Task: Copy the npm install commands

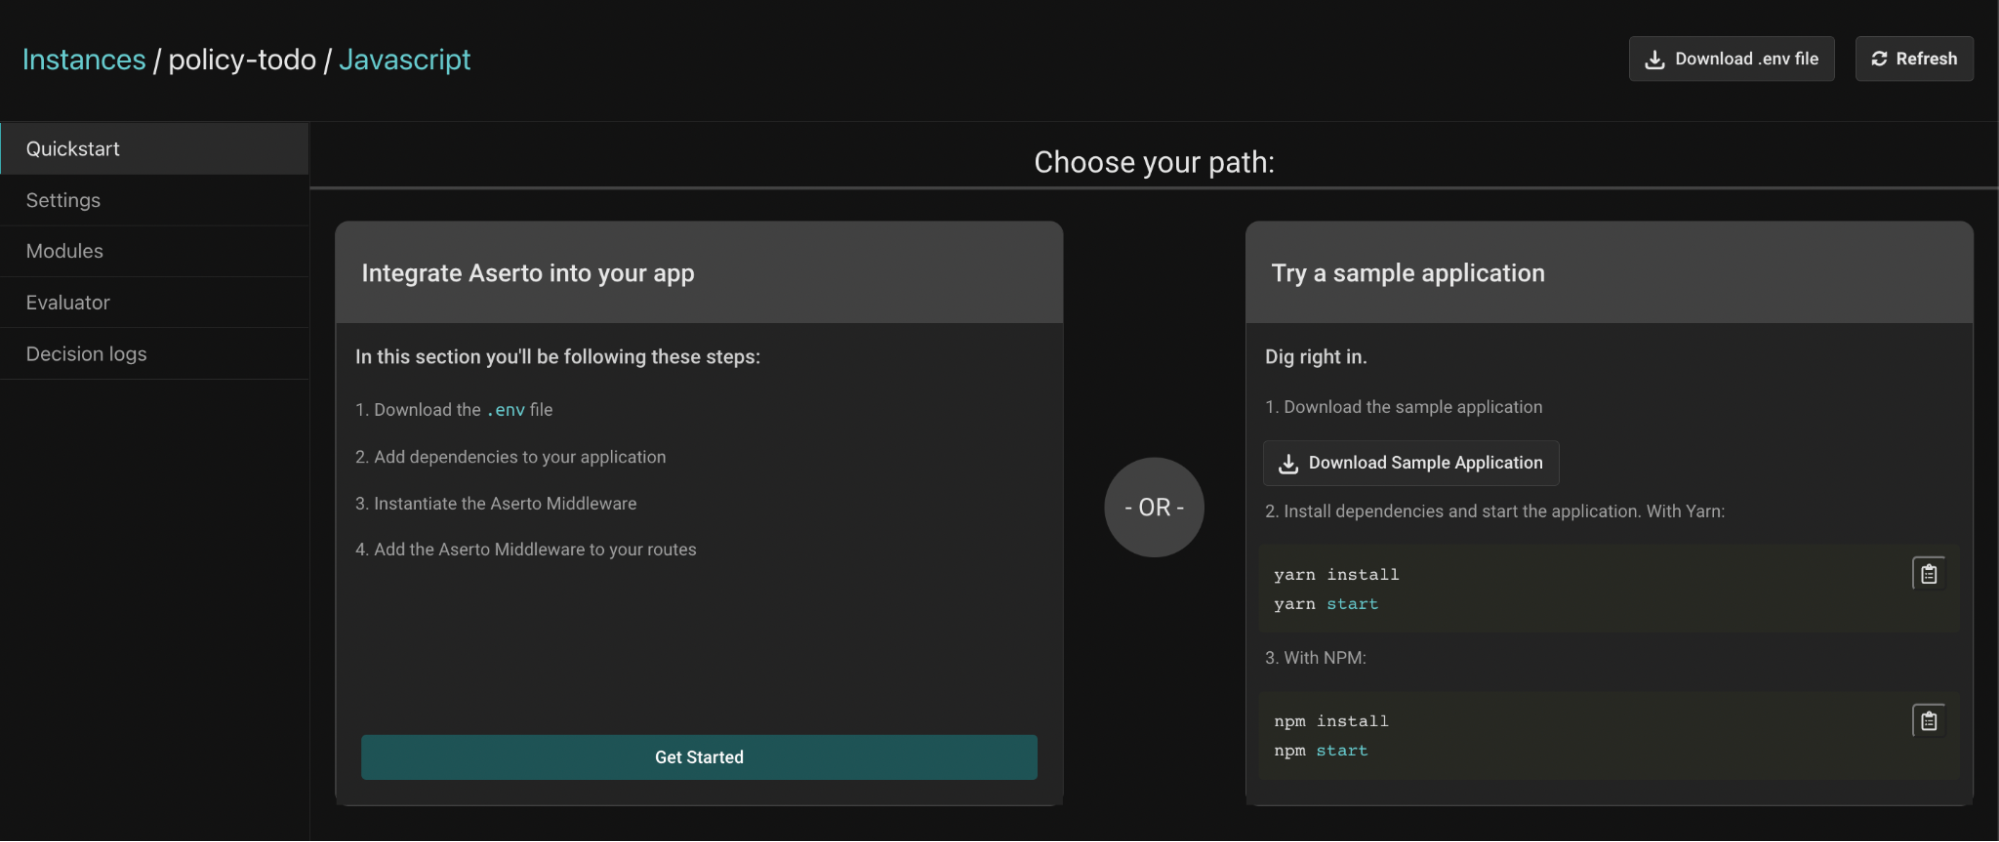Action: click(1928, 721)
